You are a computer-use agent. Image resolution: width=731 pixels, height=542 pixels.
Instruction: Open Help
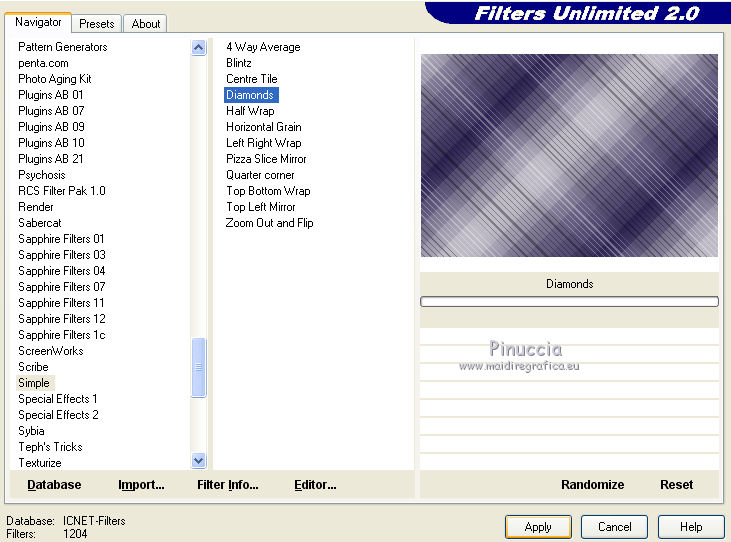691,527
